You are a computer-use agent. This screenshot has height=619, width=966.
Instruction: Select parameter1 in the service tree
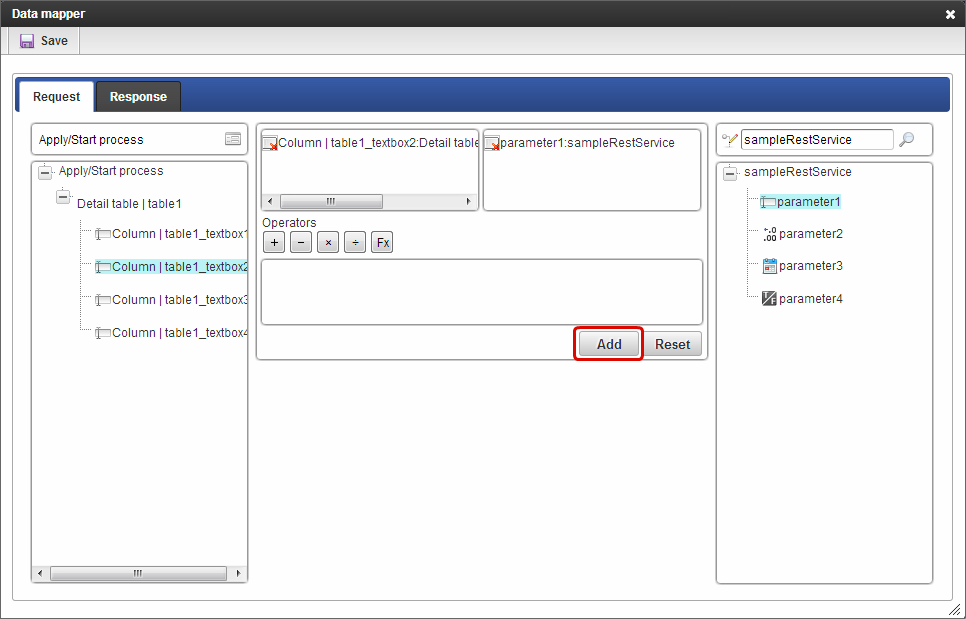800,202
